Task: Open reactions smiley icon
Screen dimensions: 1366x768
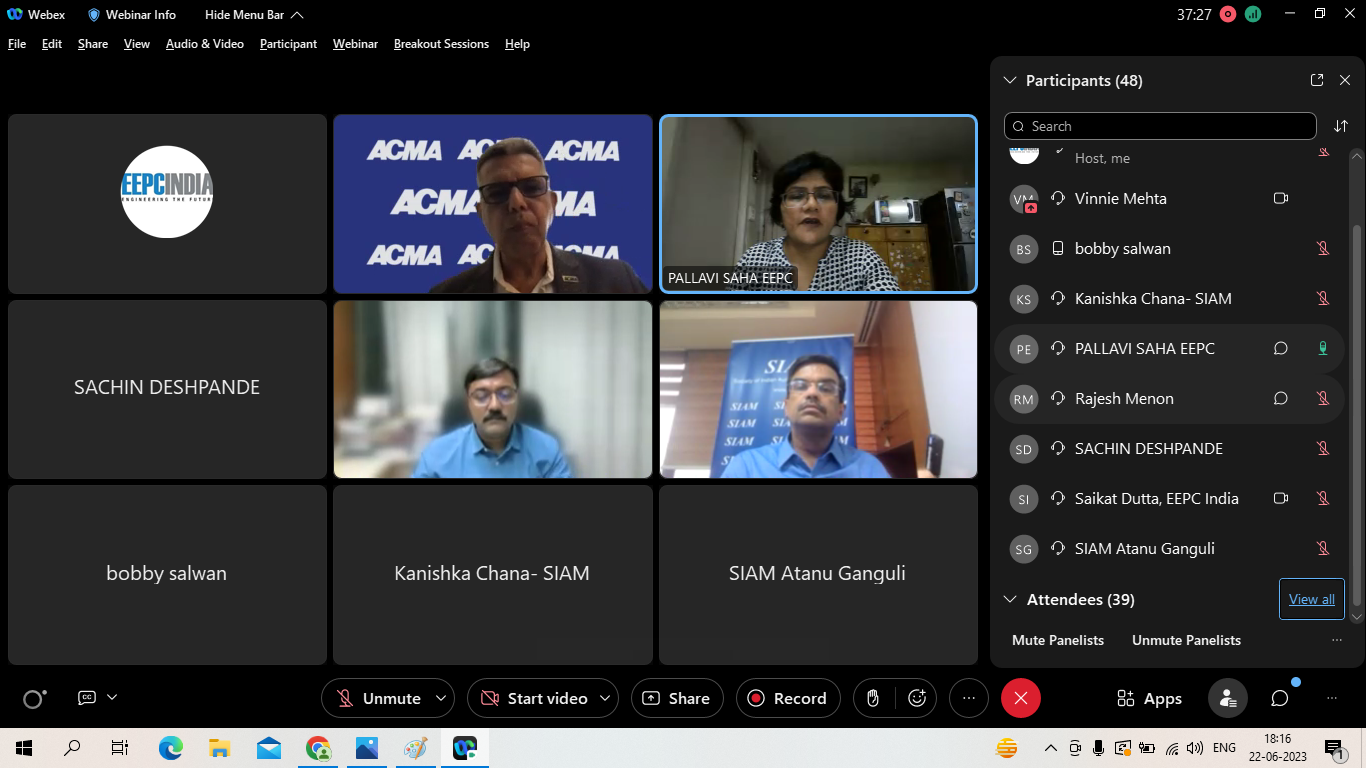Action: coord(917,698)
